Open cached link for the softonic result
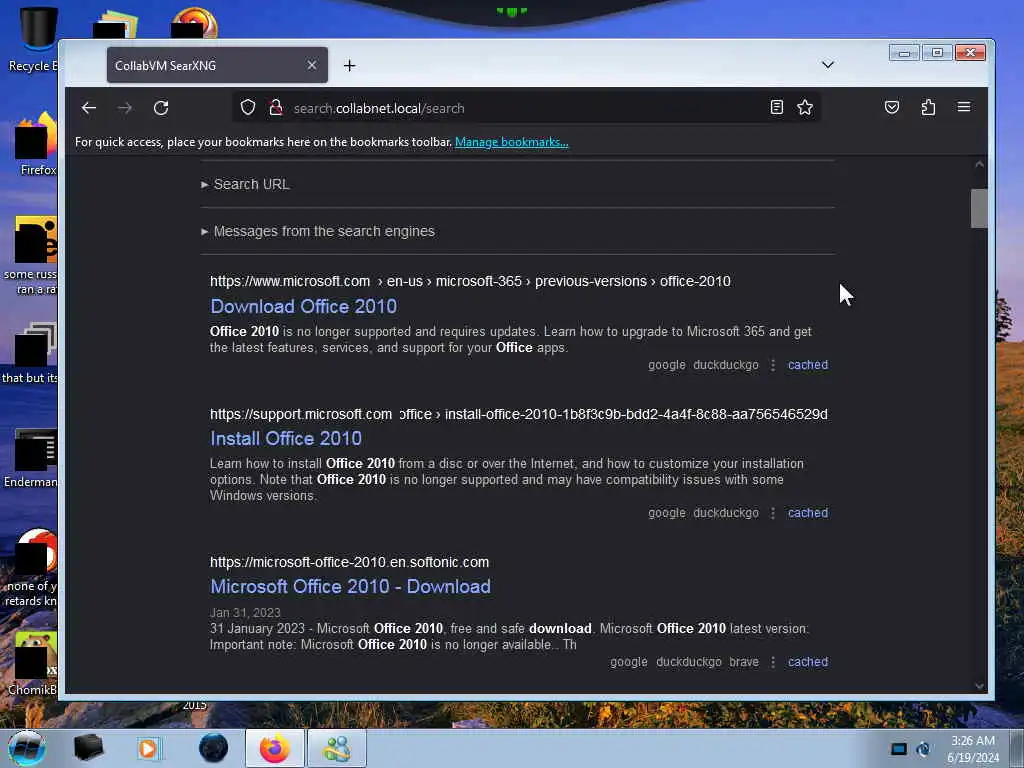The height and width of the screenshot is (768, 1024). (x=808, y=662)
